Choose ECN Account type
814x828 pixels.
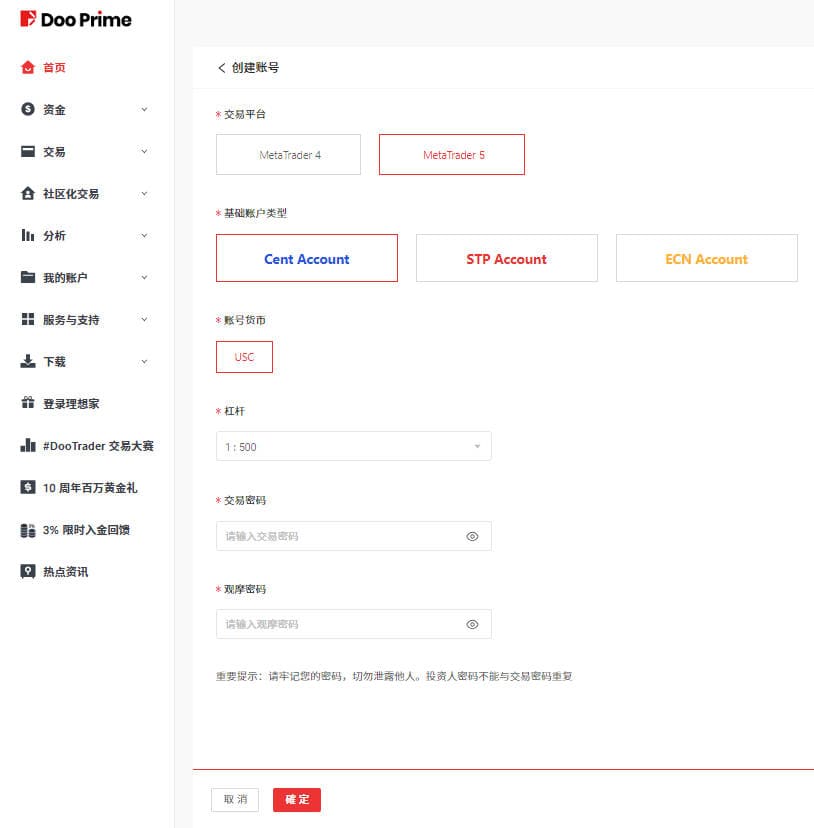pos(707,258)
